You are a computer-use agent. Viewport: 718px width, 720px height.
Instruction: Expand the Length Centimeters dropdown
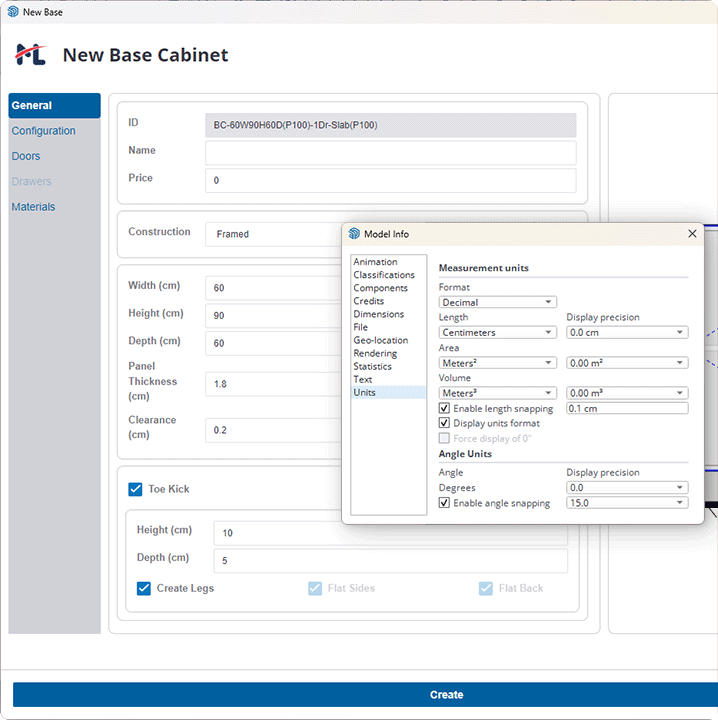(497, 332)
